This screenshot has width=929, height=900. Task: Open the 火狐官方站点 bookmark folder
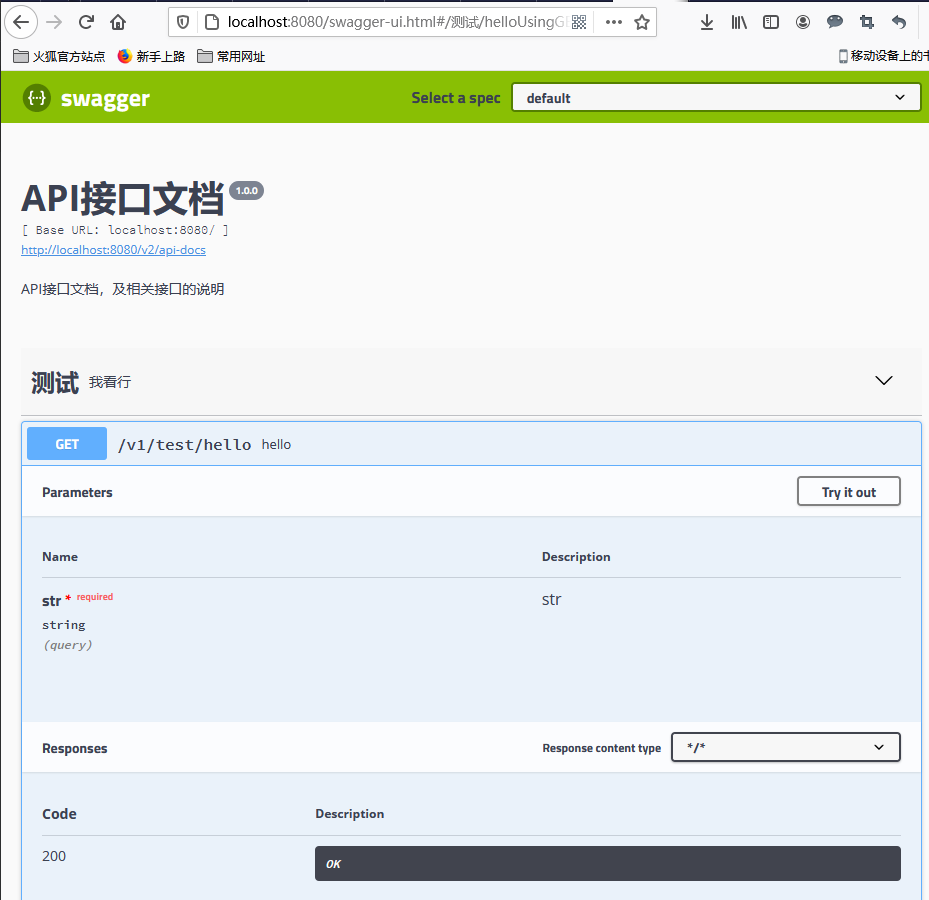59,56
